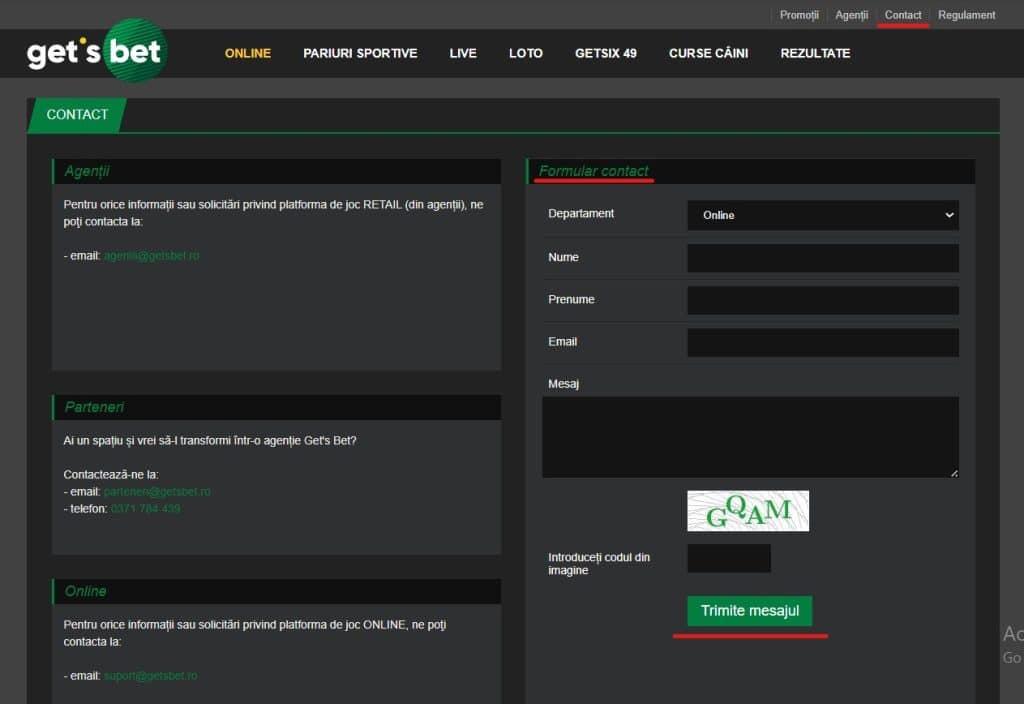Go to PARIURI SPORTIVE section

tap(360, 54)
